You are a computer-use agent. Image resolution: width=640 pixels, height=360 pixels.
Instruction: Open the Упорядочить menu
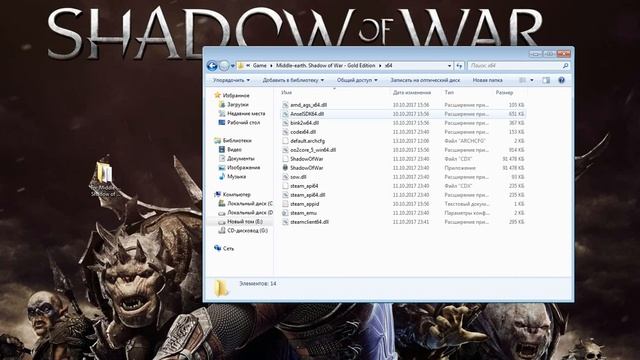click(231, 80)
